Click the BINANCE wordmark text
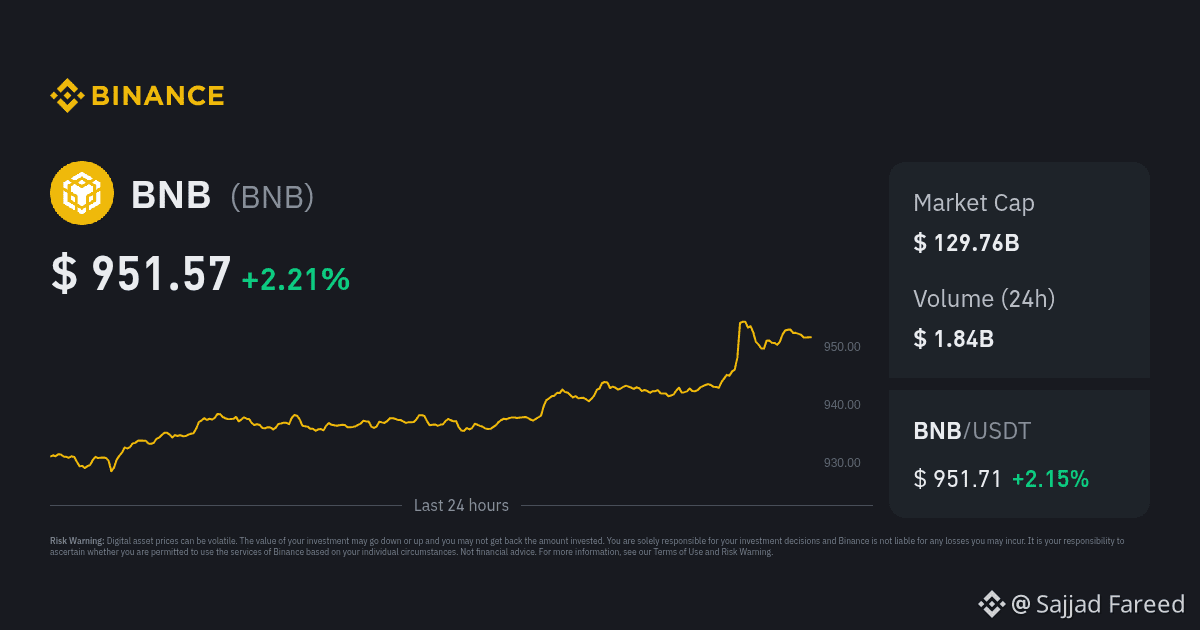 (158, 96)
